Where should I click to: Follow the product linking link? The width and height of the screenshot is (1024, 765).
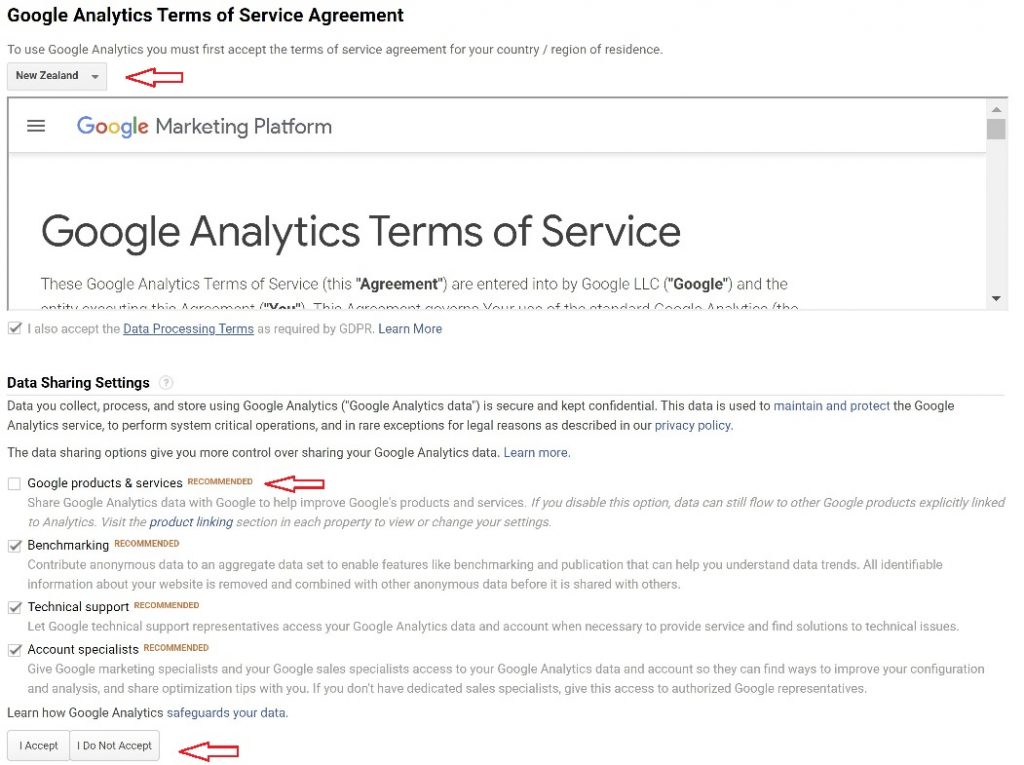(x=191, y=522)
